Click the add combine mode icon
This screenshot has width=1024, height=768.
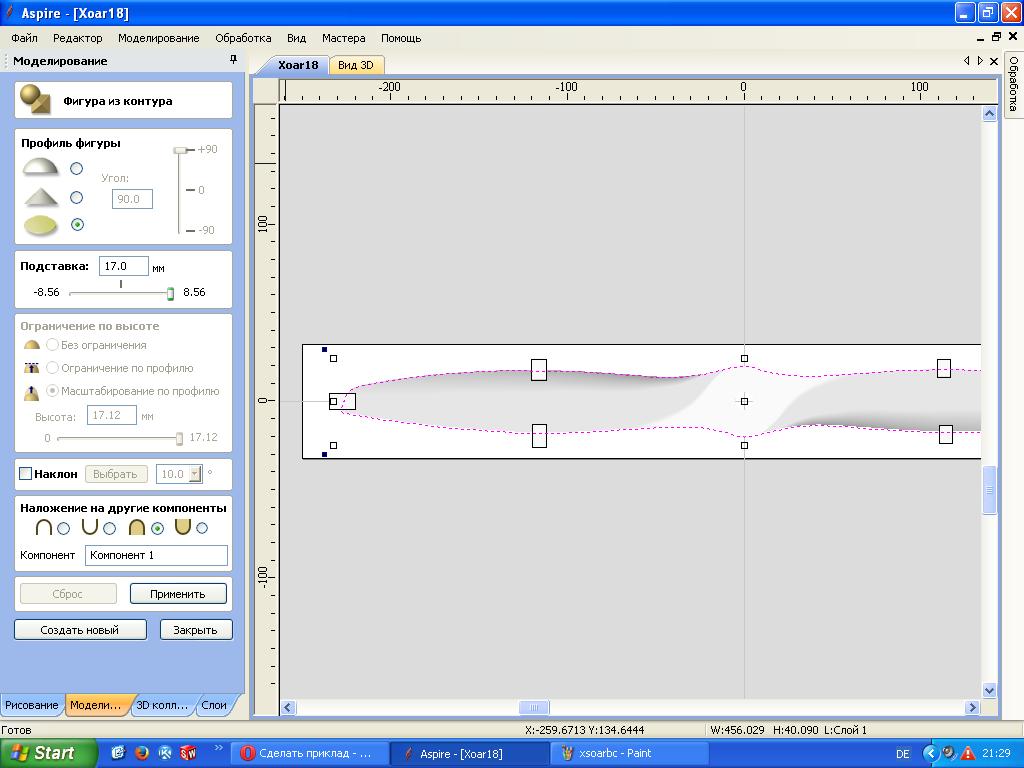[x=44, y=527]
